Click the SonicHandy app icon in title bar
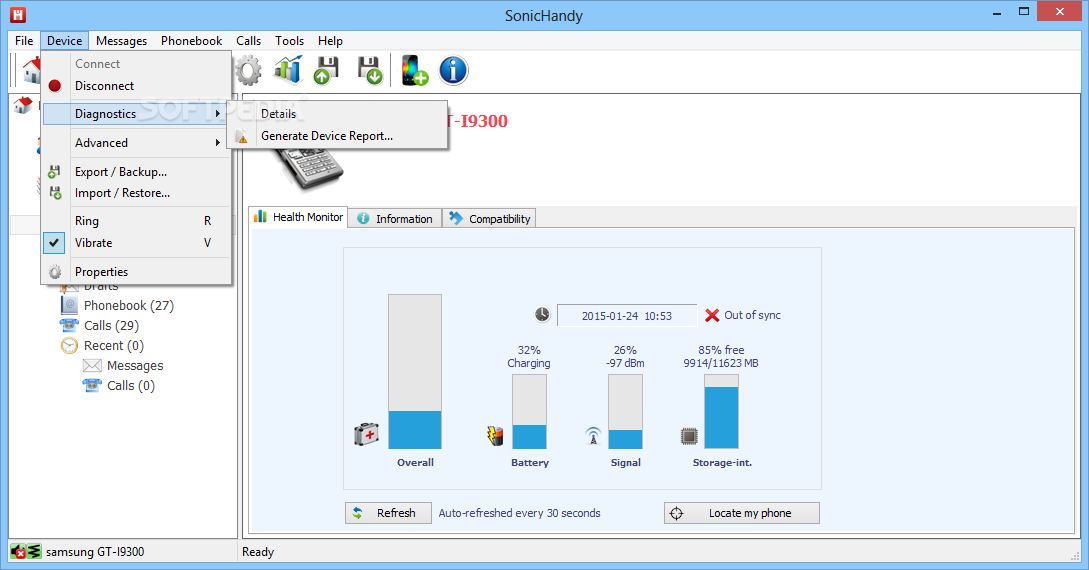 point(17,15)
